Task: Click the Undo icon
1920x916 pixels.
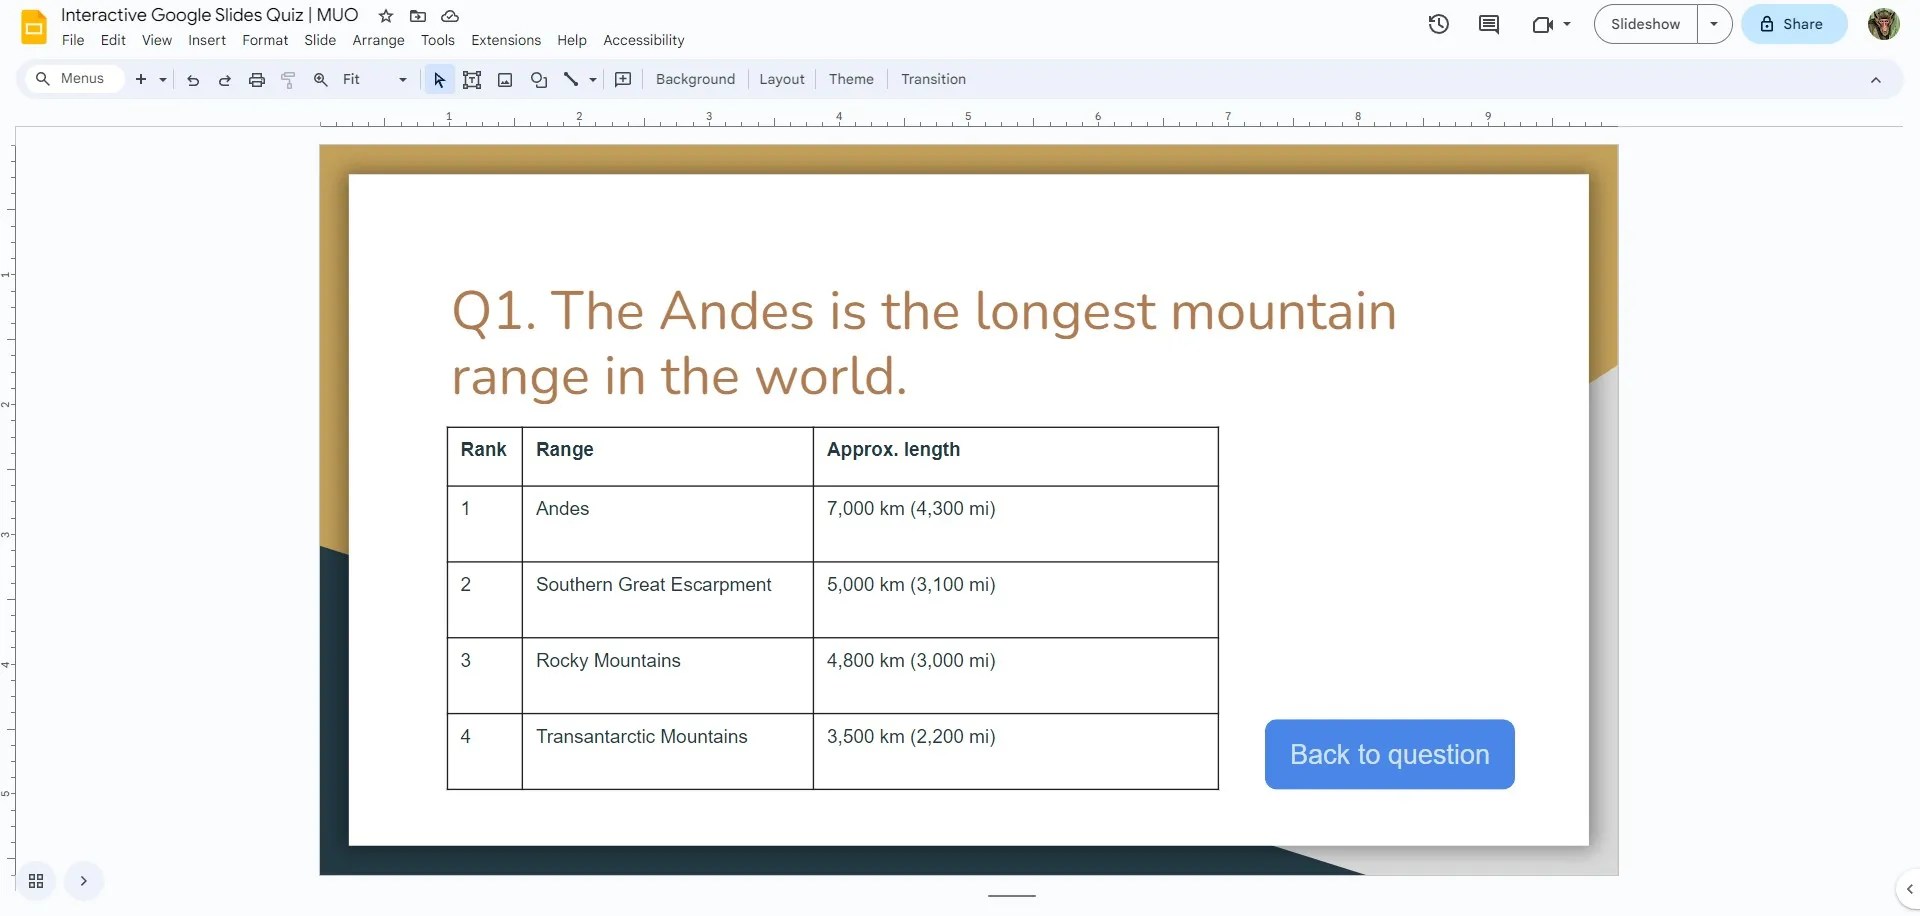Action: click(193, 79)
